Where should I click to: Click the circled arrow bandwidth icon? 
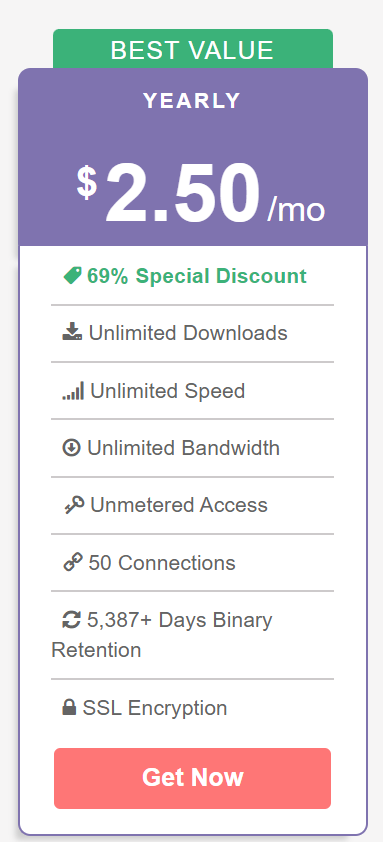(71, 447)
